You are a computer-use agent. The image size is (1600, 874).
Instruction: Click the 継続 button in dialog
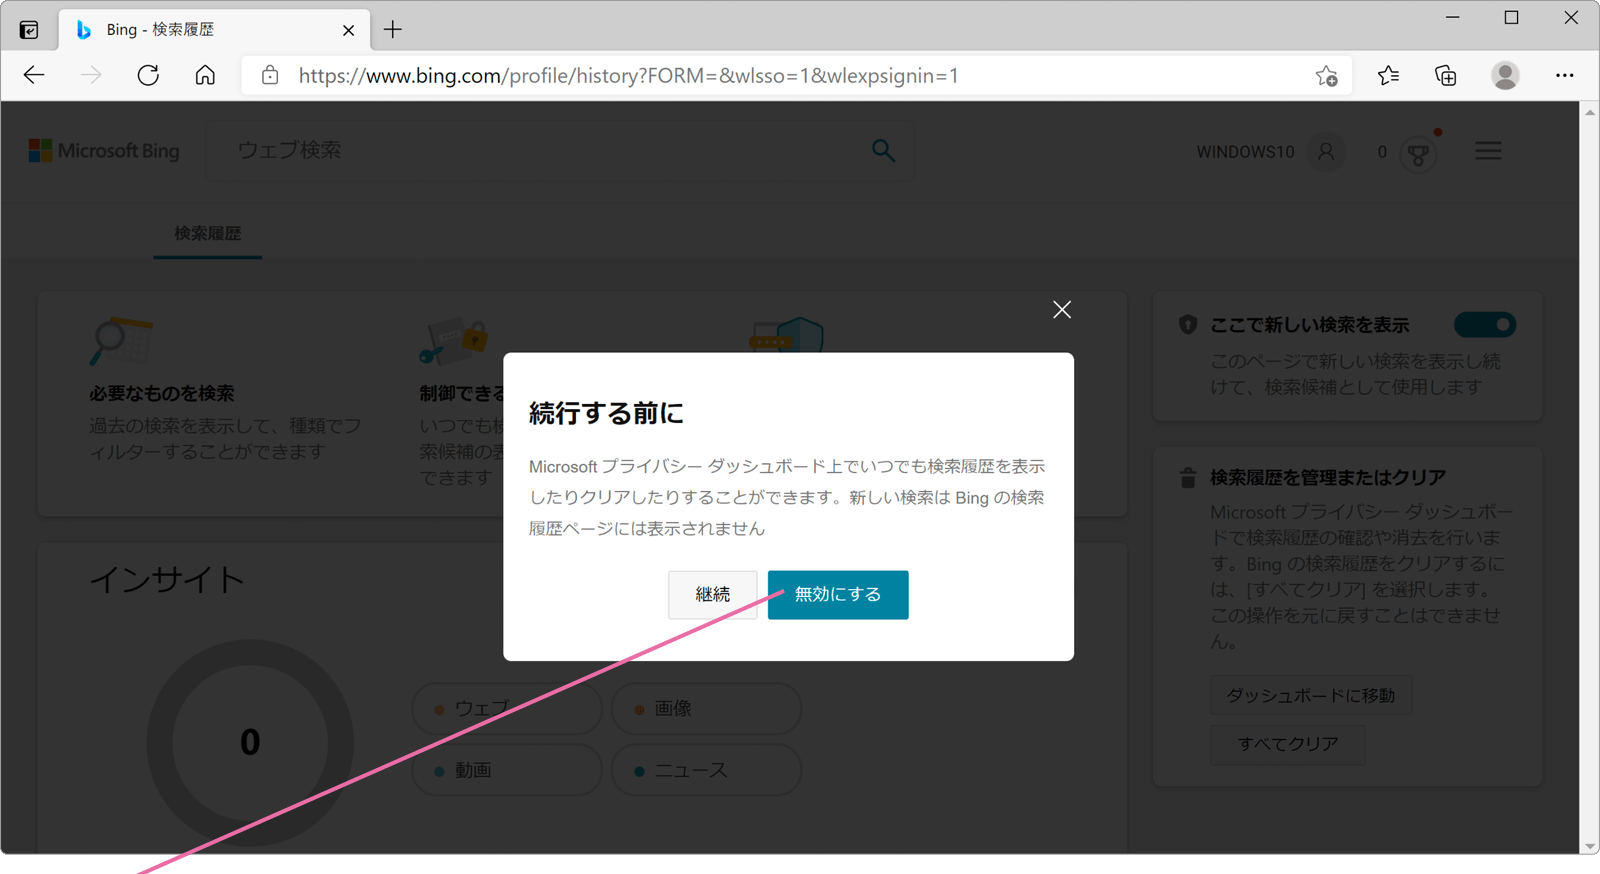point(713,595)
